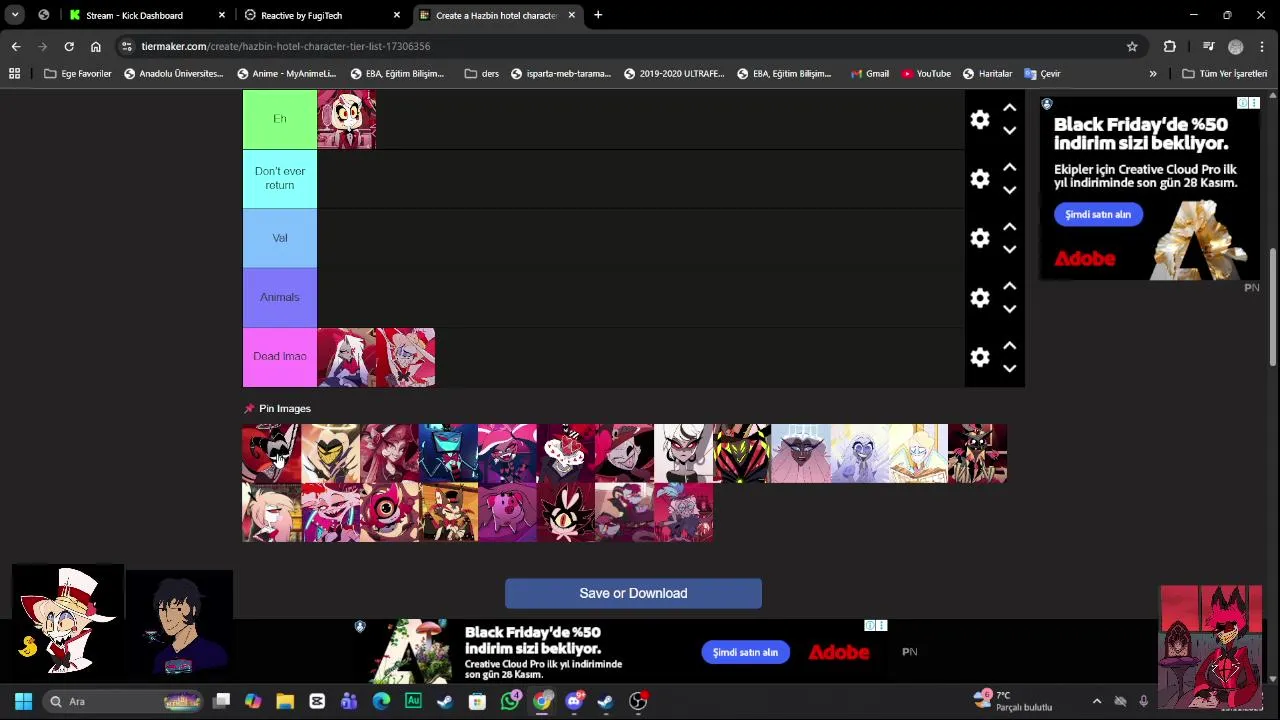Go back to the previous page
Image resolution: width=1280 pixels, height=720 pixels.
click(x=16, y=46)
